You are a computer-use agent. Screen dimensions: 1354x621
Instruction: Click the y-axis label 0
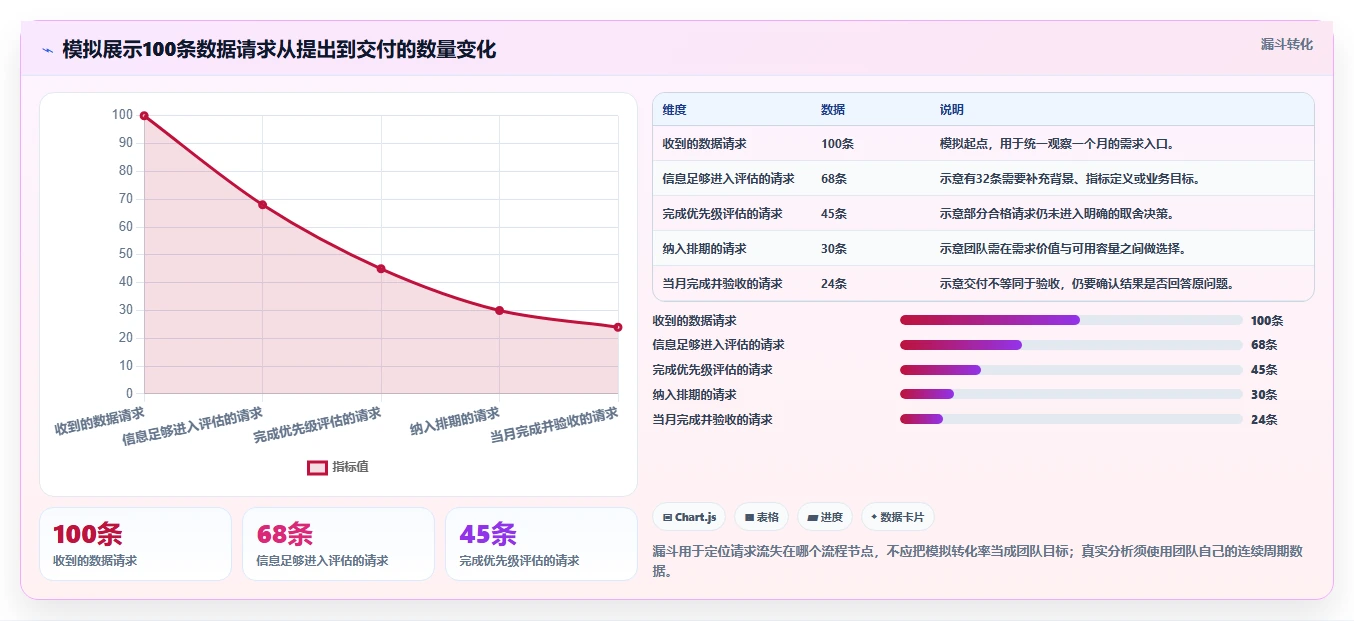[x=129, y=394]
